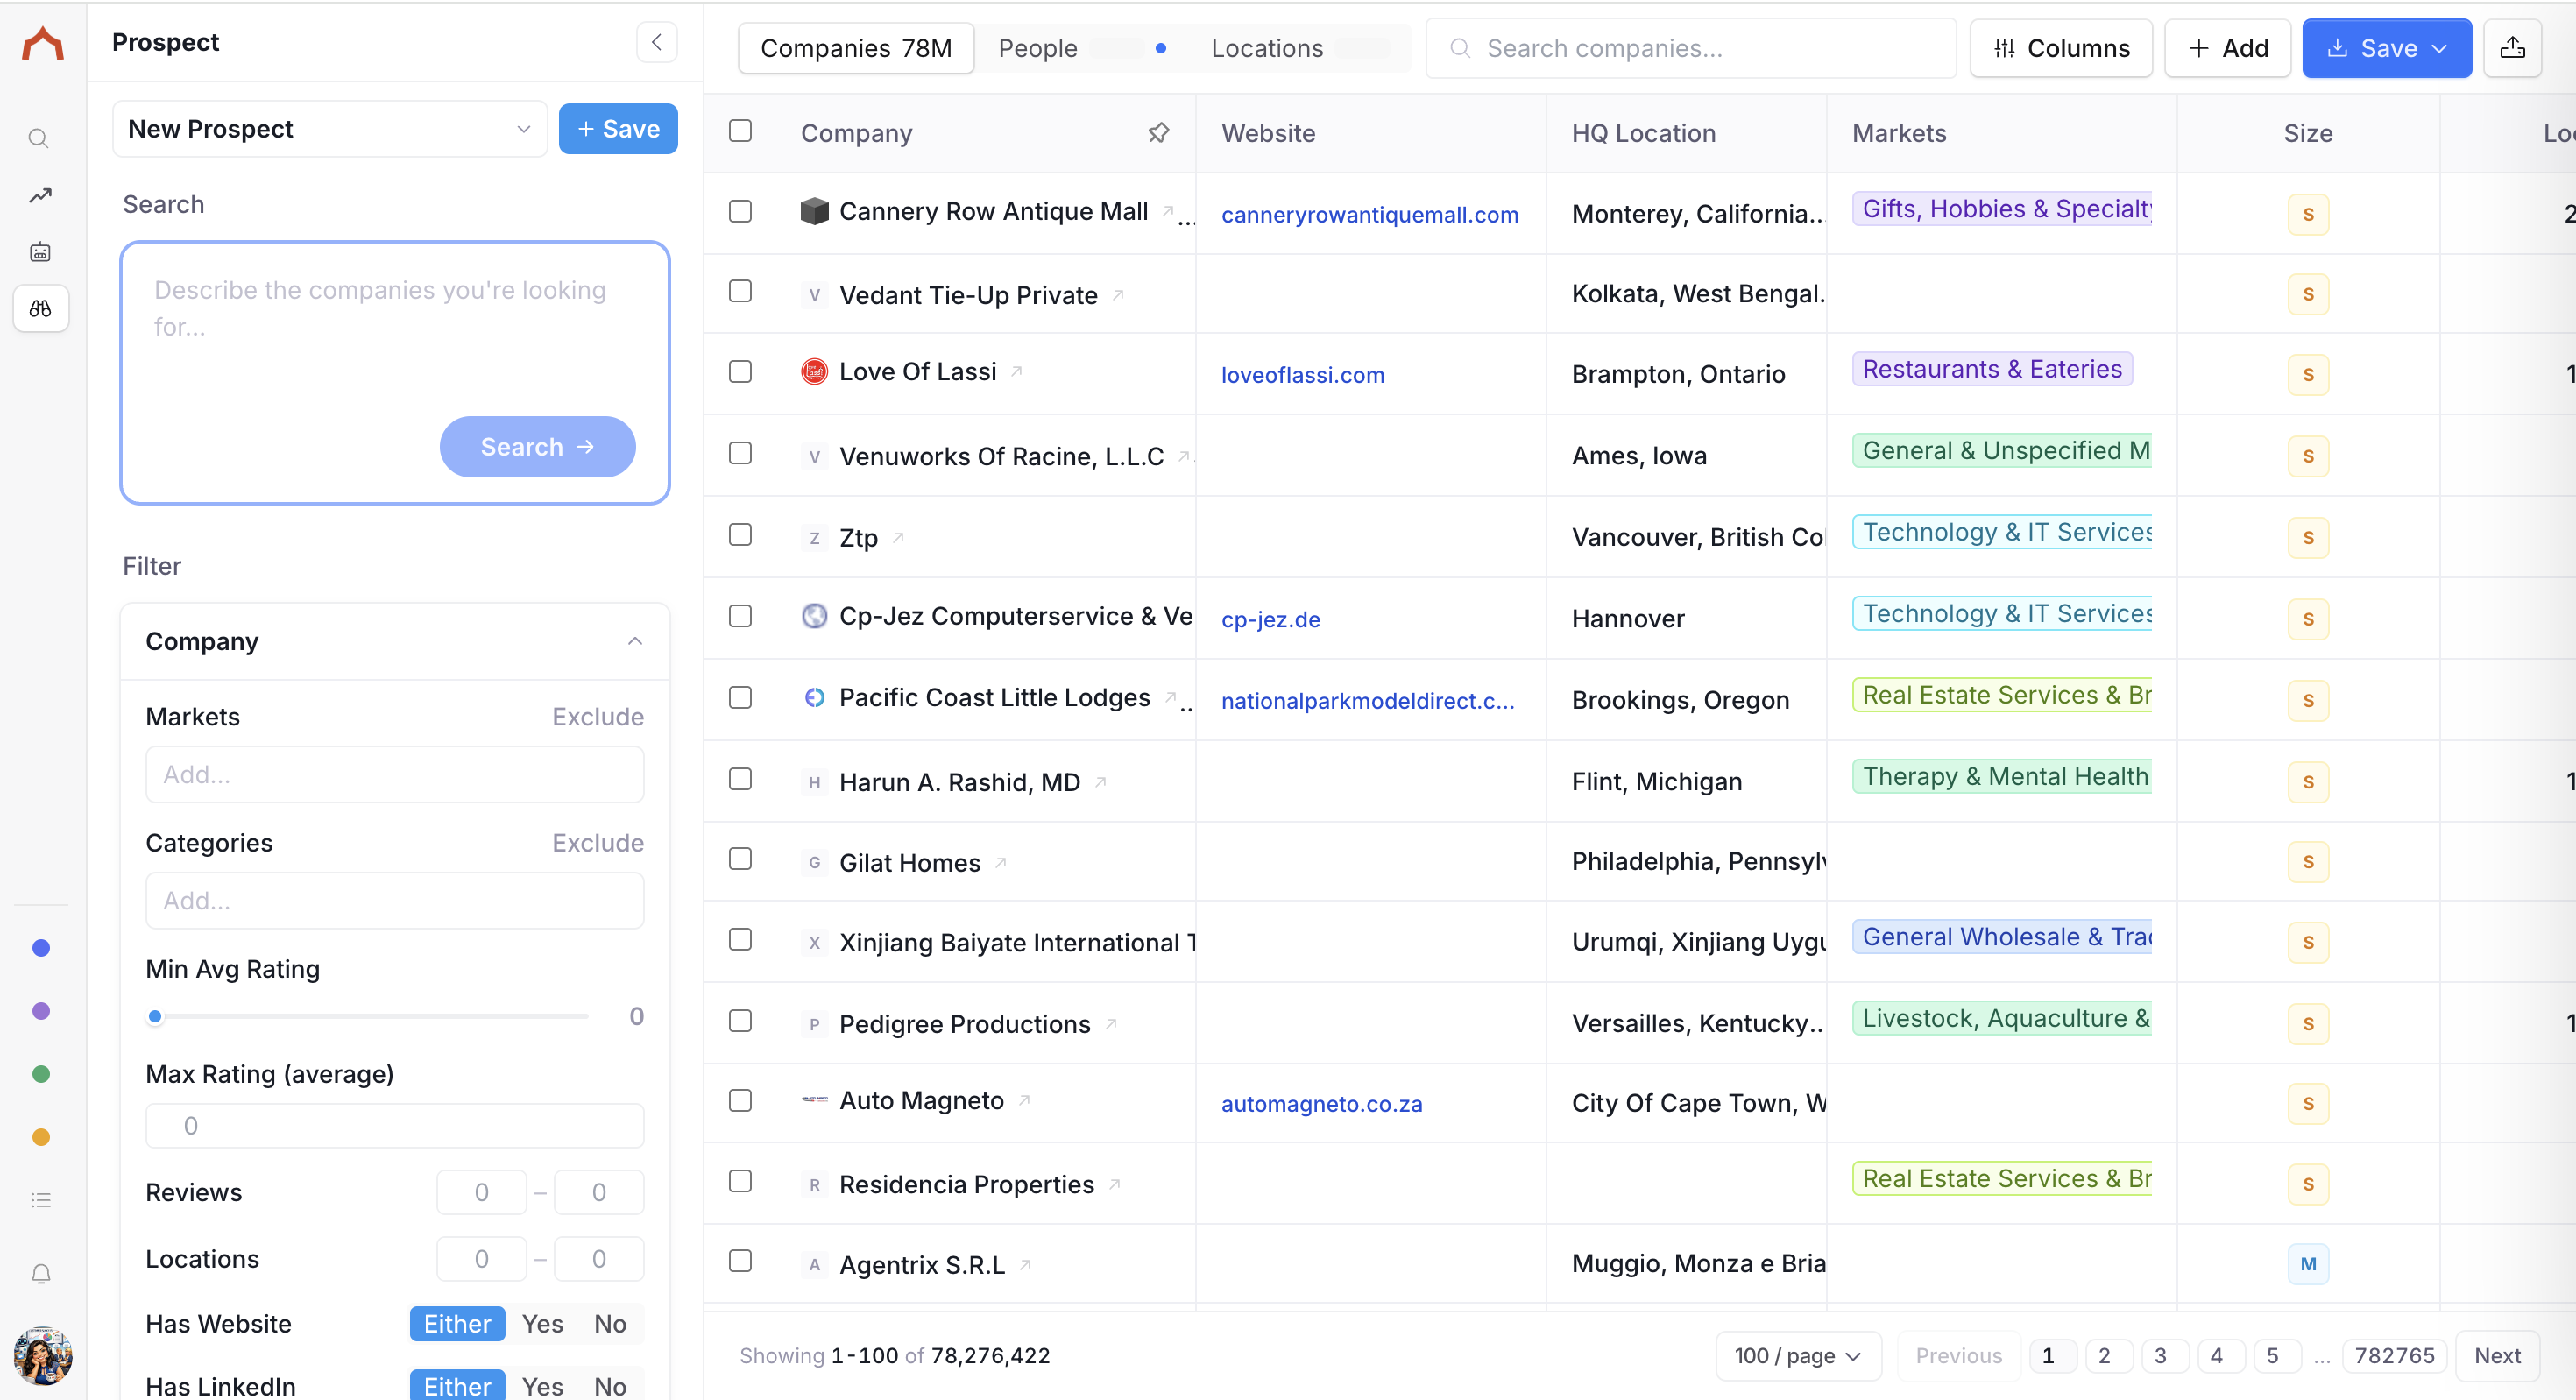Open the 100 / page dropdown
This screenshot has width=2576, height=1400.
click(x=1798, y=1356)
